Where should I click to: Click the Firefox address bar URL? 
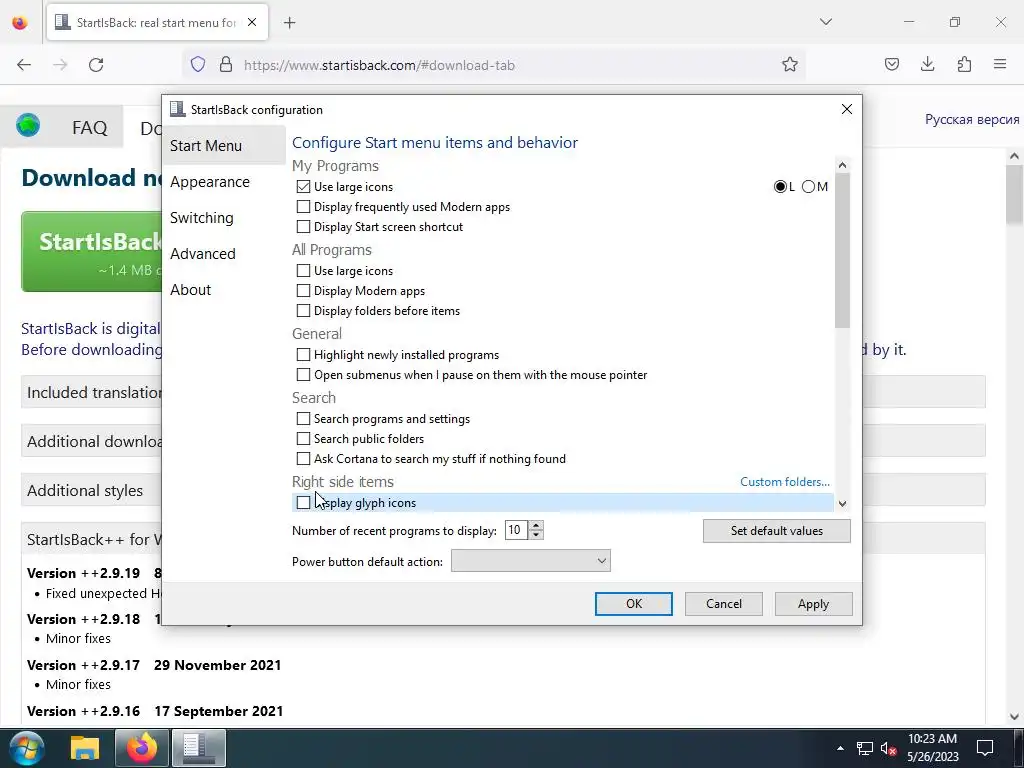click(x=379, y=65)
